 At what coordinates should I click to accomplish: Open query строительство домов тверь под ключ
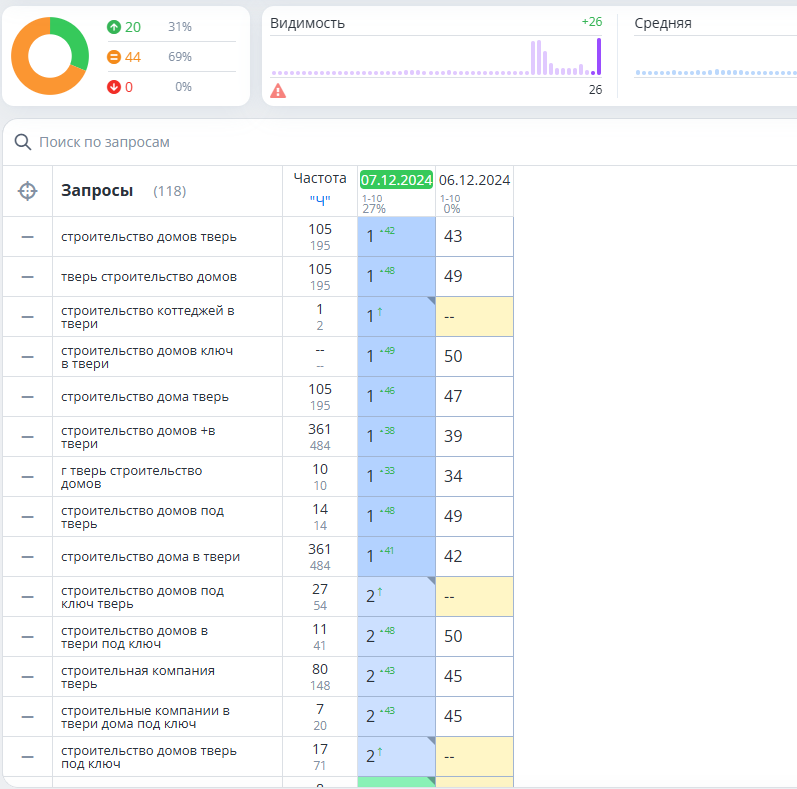[x=149, y=757]
